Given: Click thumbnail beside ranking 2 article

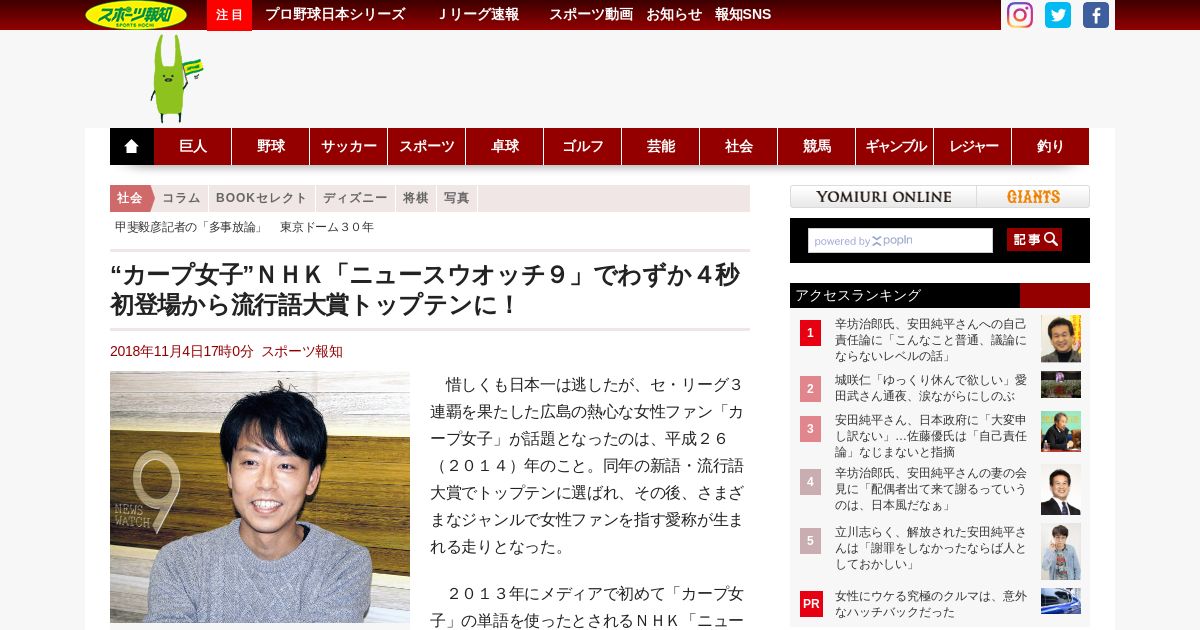Looking at the screenshot, I should [x=1061, y=385].
